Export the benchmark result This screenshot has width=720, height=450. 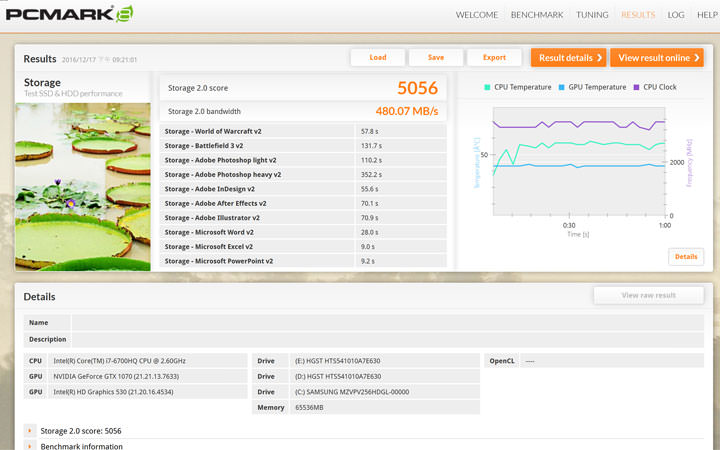(x=494, y=58)
